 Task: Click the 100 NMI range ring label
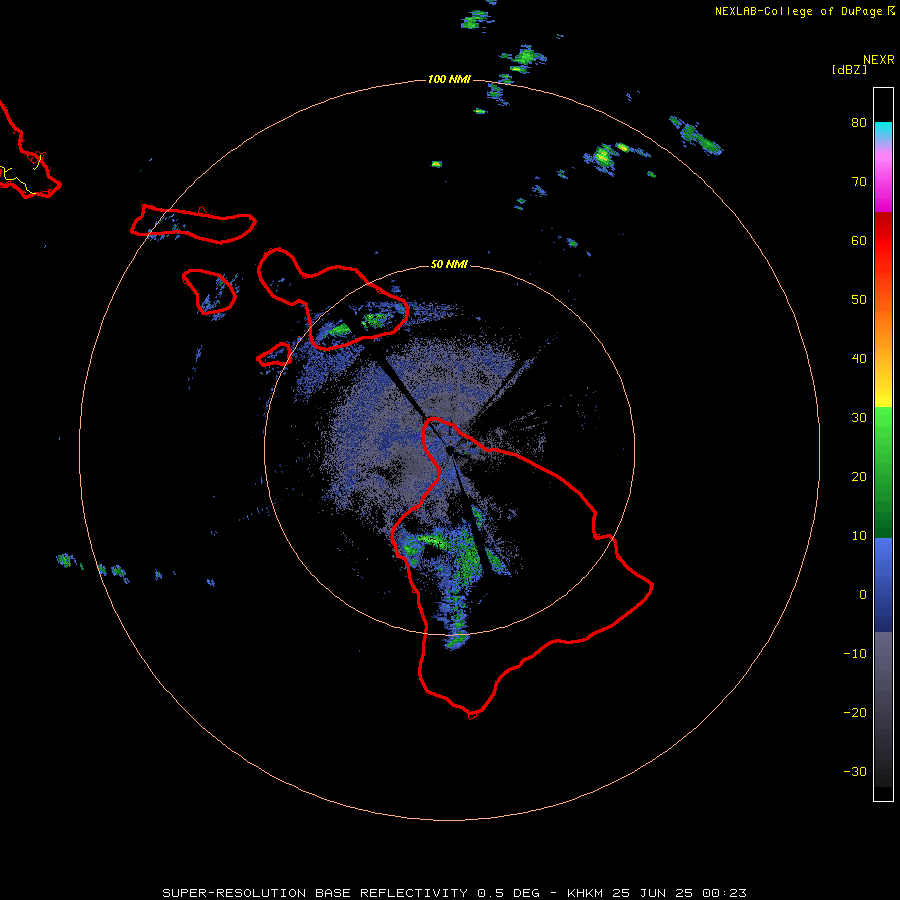click(449, 79)
